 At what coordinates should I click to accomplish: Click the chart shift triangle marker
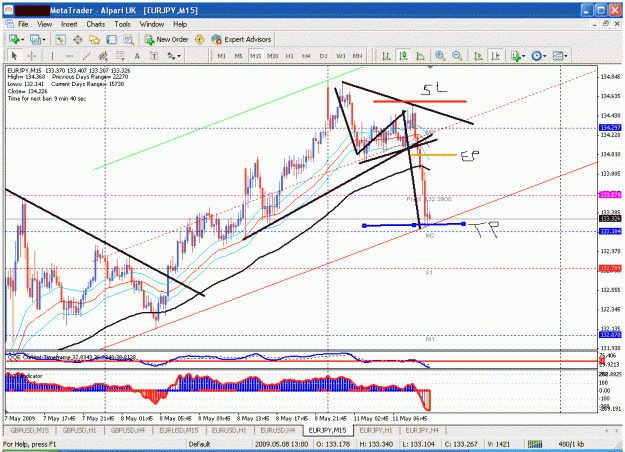[430, 67]
